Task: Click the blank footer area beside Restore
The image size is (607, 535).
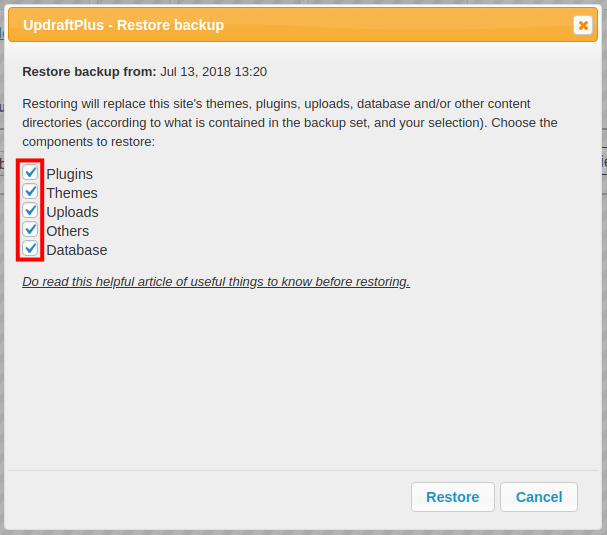Action: pos(200,497)
